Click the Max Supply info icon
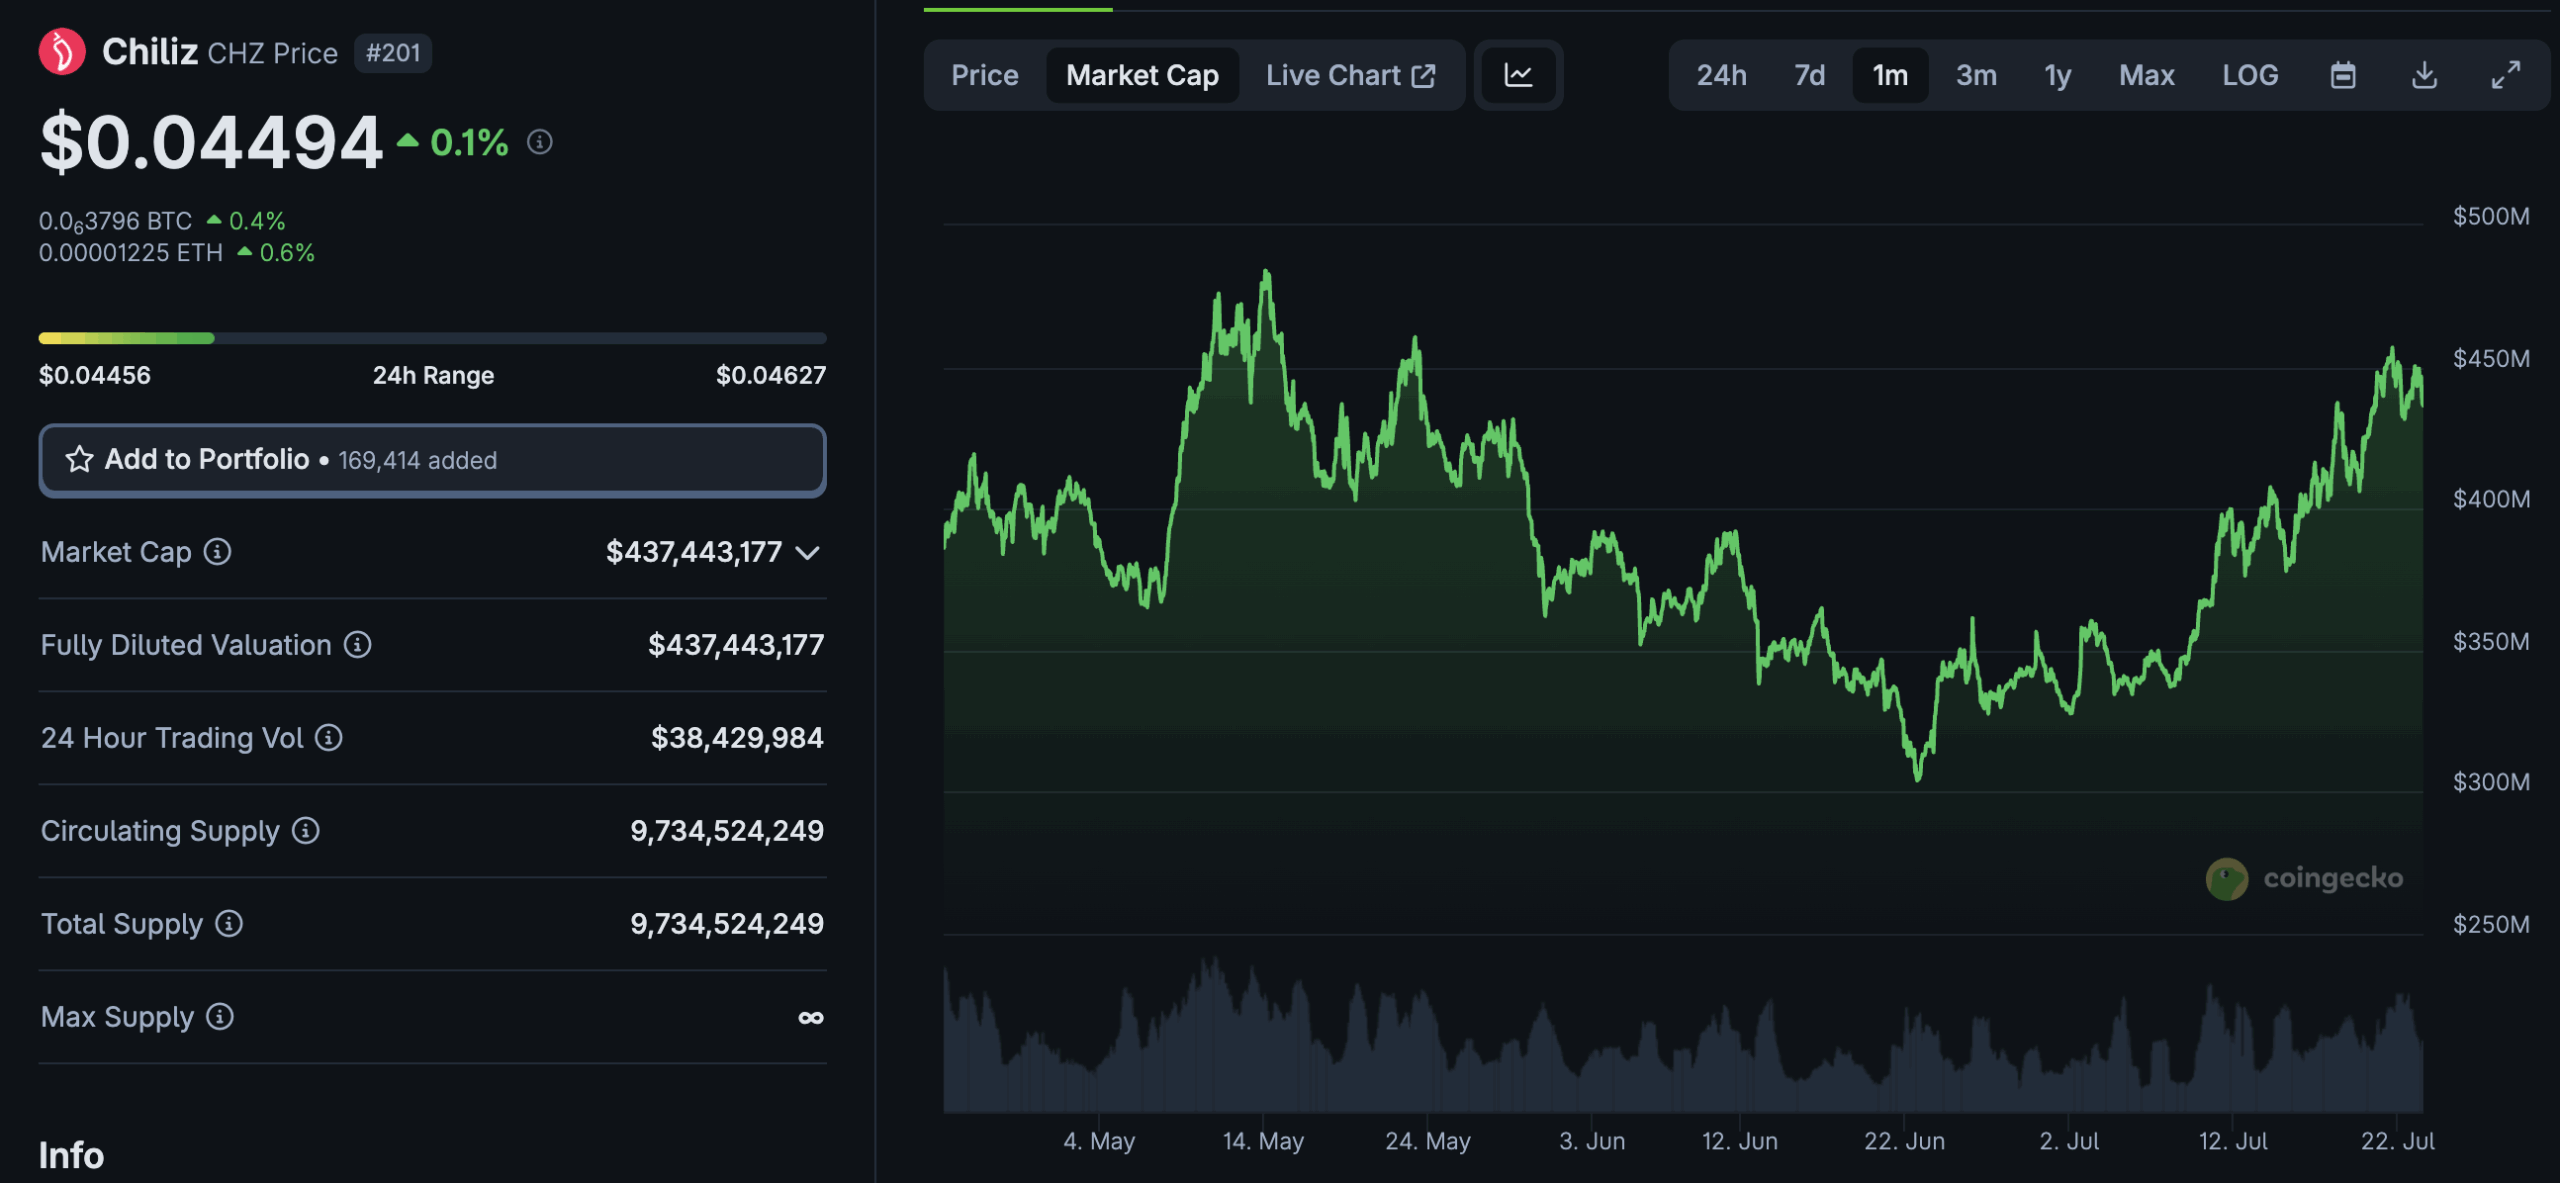This screenshot has height=1183, width=2560. click(x=220, y=1016)
